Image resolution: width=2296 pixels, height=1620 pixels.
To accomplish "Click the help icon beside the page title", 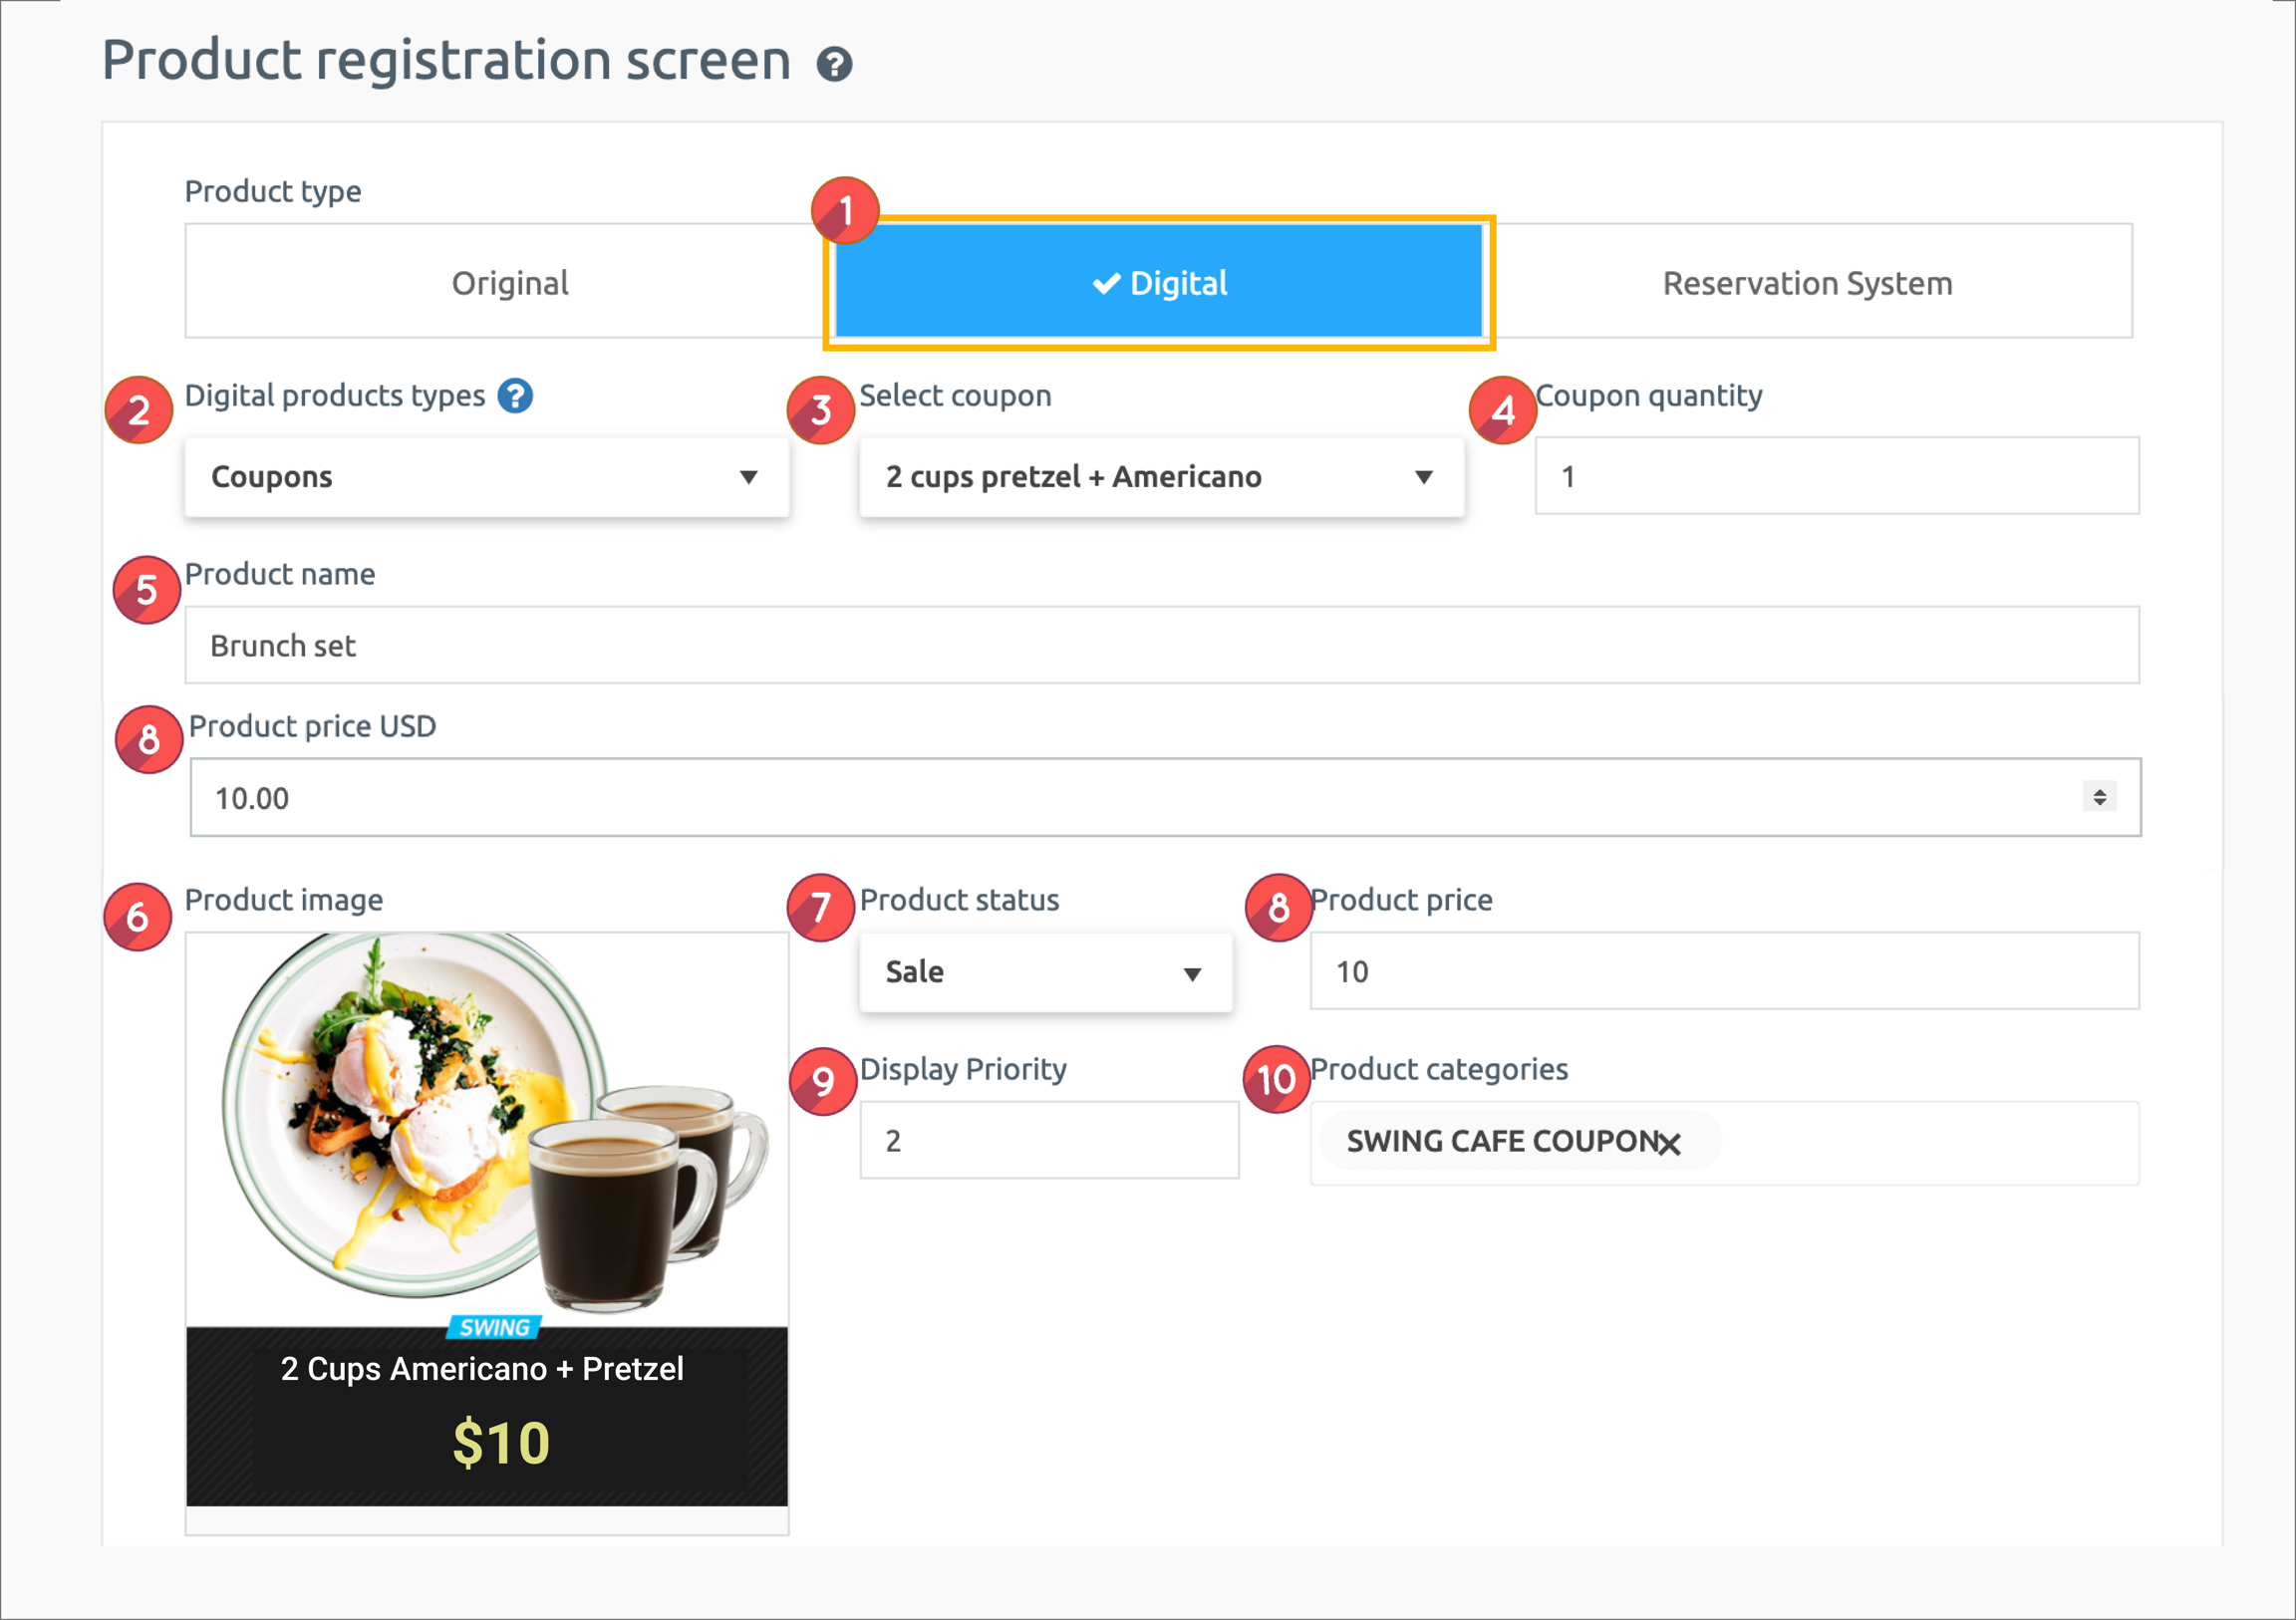I will tap(834, 65).
